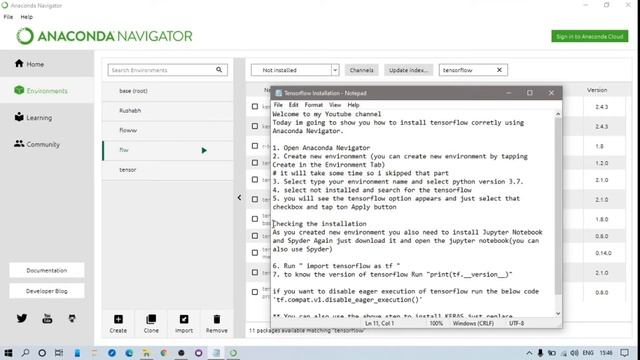This screenshot has width=640, height=360.
Task: Tick the checkbox for version 1.8 package
Action: [255, 146]
